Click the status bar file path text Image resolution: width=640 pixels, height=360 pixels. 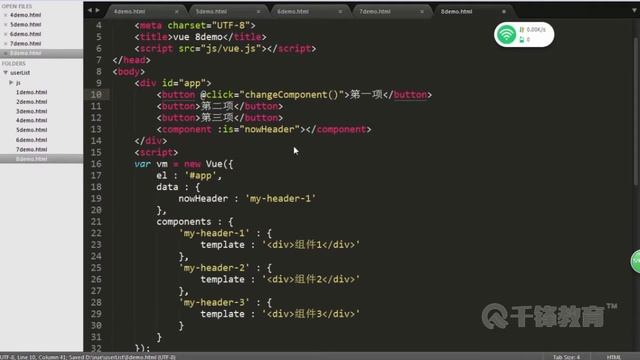coord(122,357)
